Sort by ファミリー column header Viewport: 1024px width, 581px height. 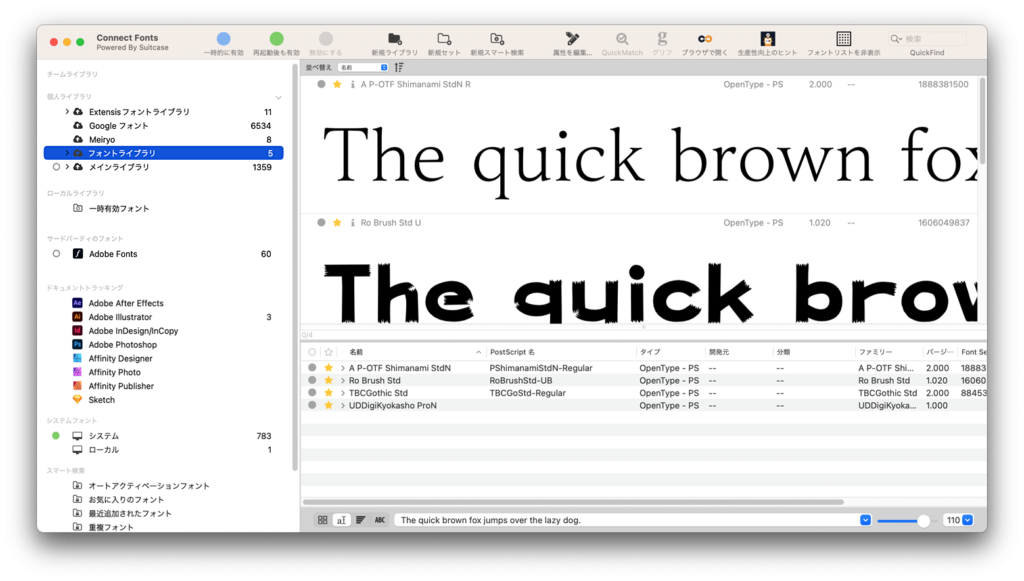(x=889, y=352)
